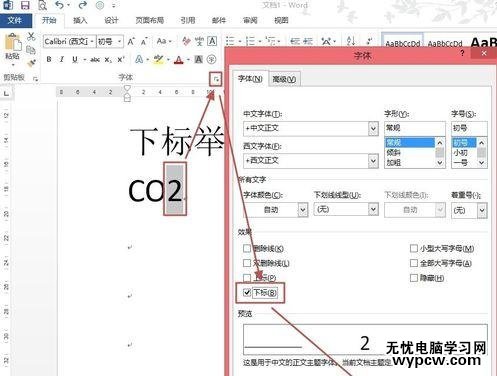This screenshot has width=497, height=376.
Task: Click the Character Shading gray A icon
Action: pyautogui.click(x=199, y=60)
